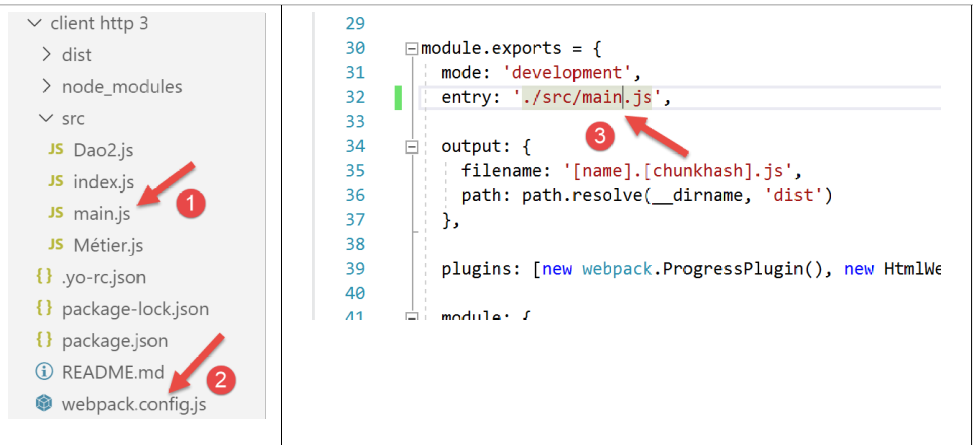The height and width of the screenshot is (445, 973).
Task: Open main.js from the file tree
Action: pos(100,213)
